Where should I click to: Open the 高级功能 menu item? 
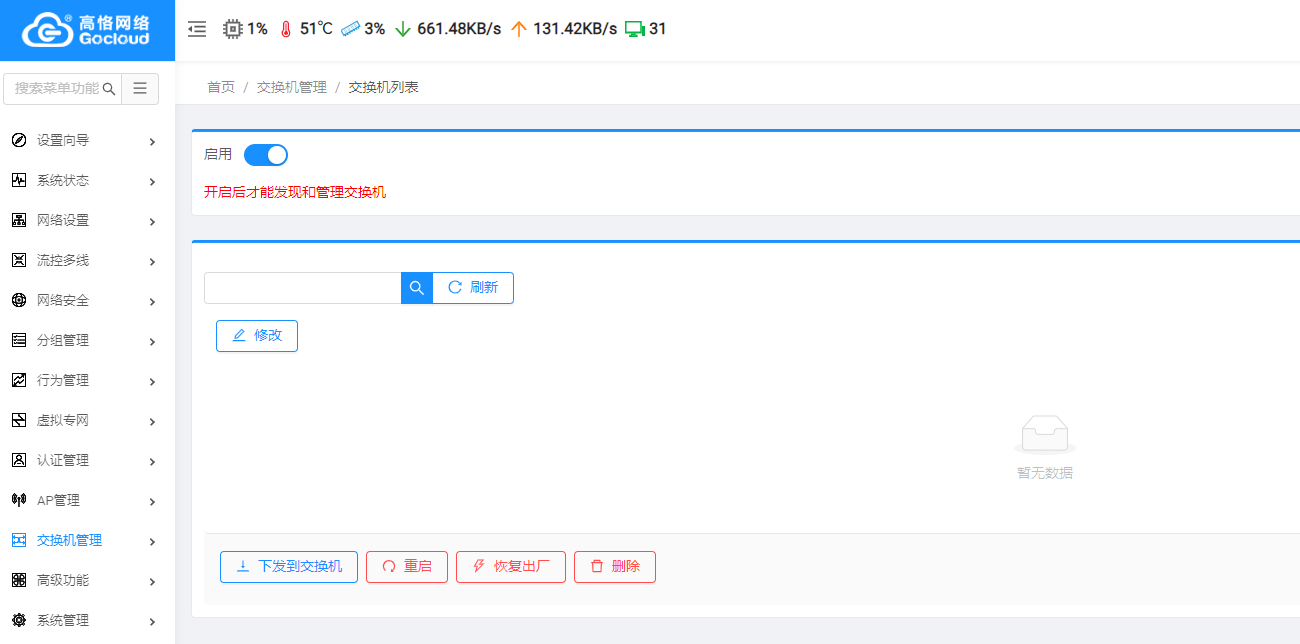87,580
